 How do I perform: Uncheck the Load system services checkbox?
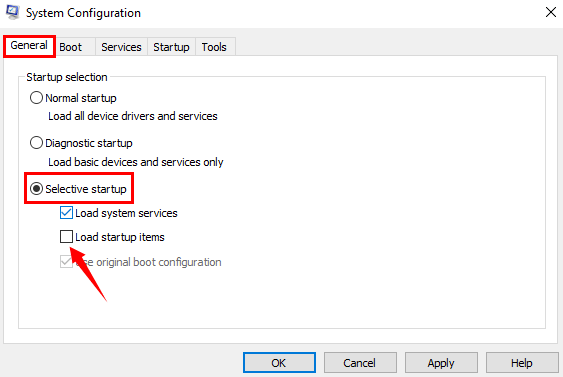[66, 213]
